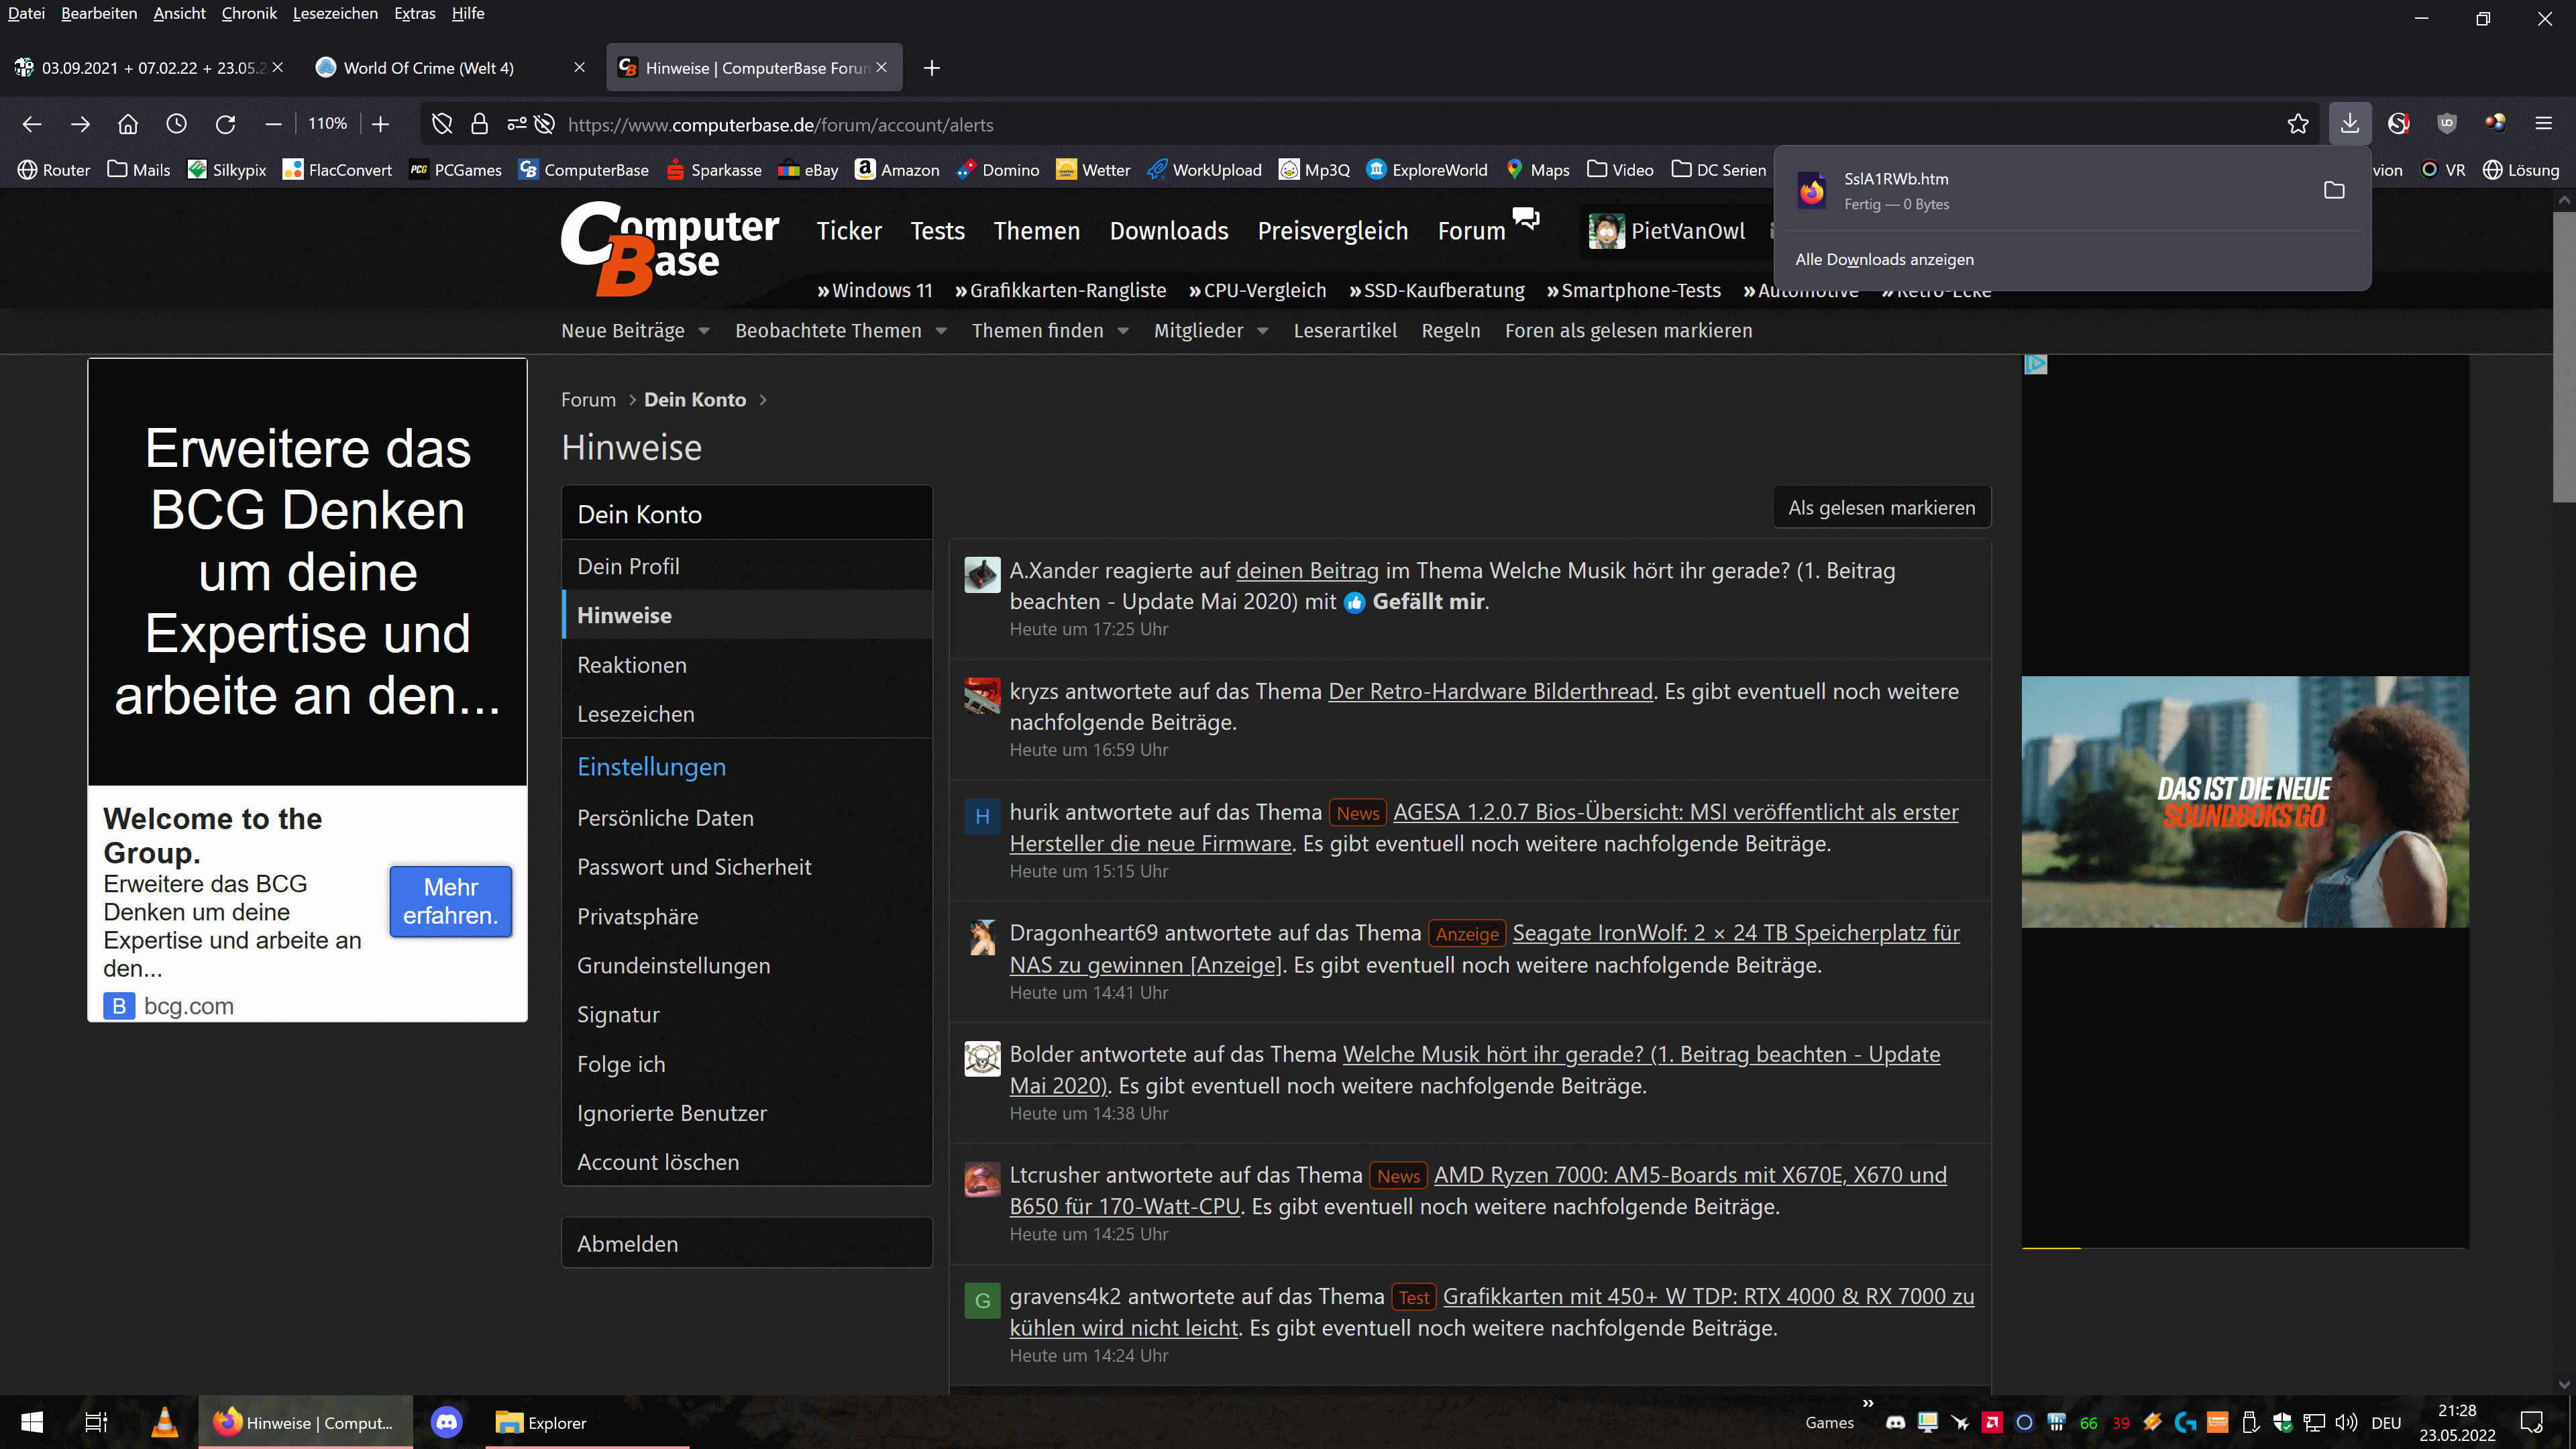Click Alle Downloads anzeigen
Viewport: 2576px width, 1449px height.
click(1884, 259)
